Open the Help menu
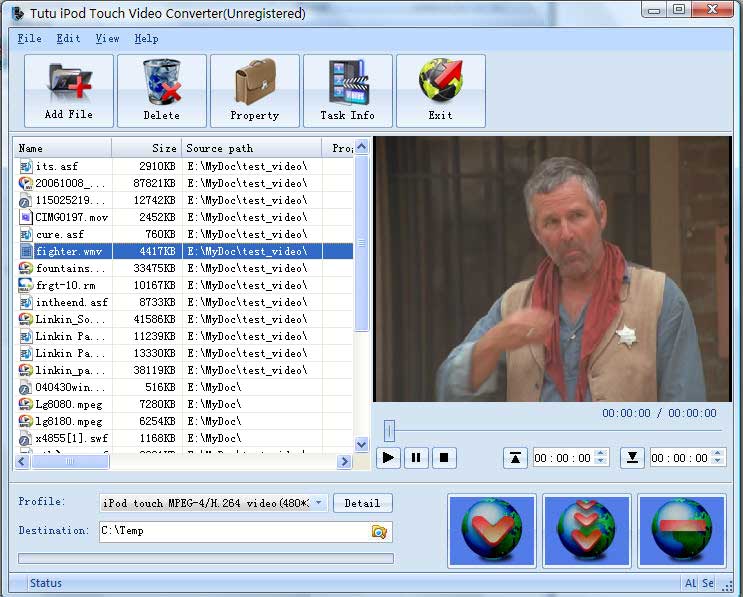 click(146, 38)
